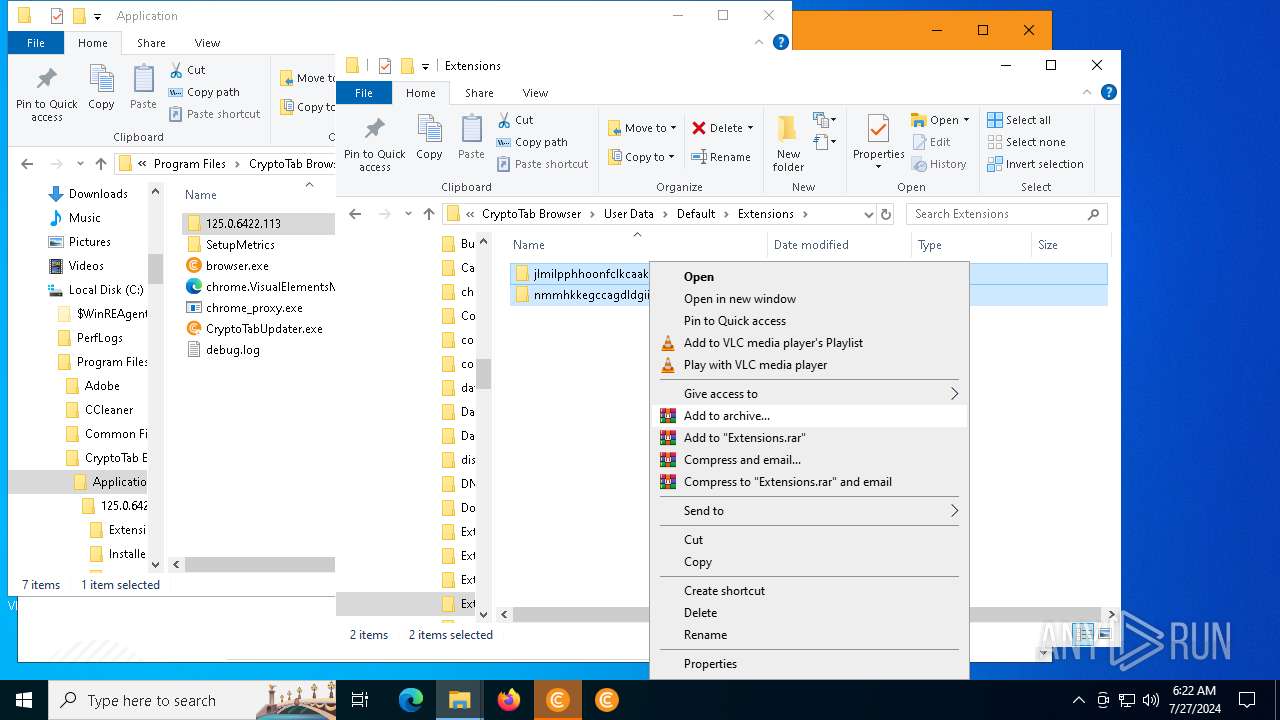Image resolution: width=1280 pixels, height=720 pixels.
Task: Refresh the Extensions folder view
Action: [885, 214]
